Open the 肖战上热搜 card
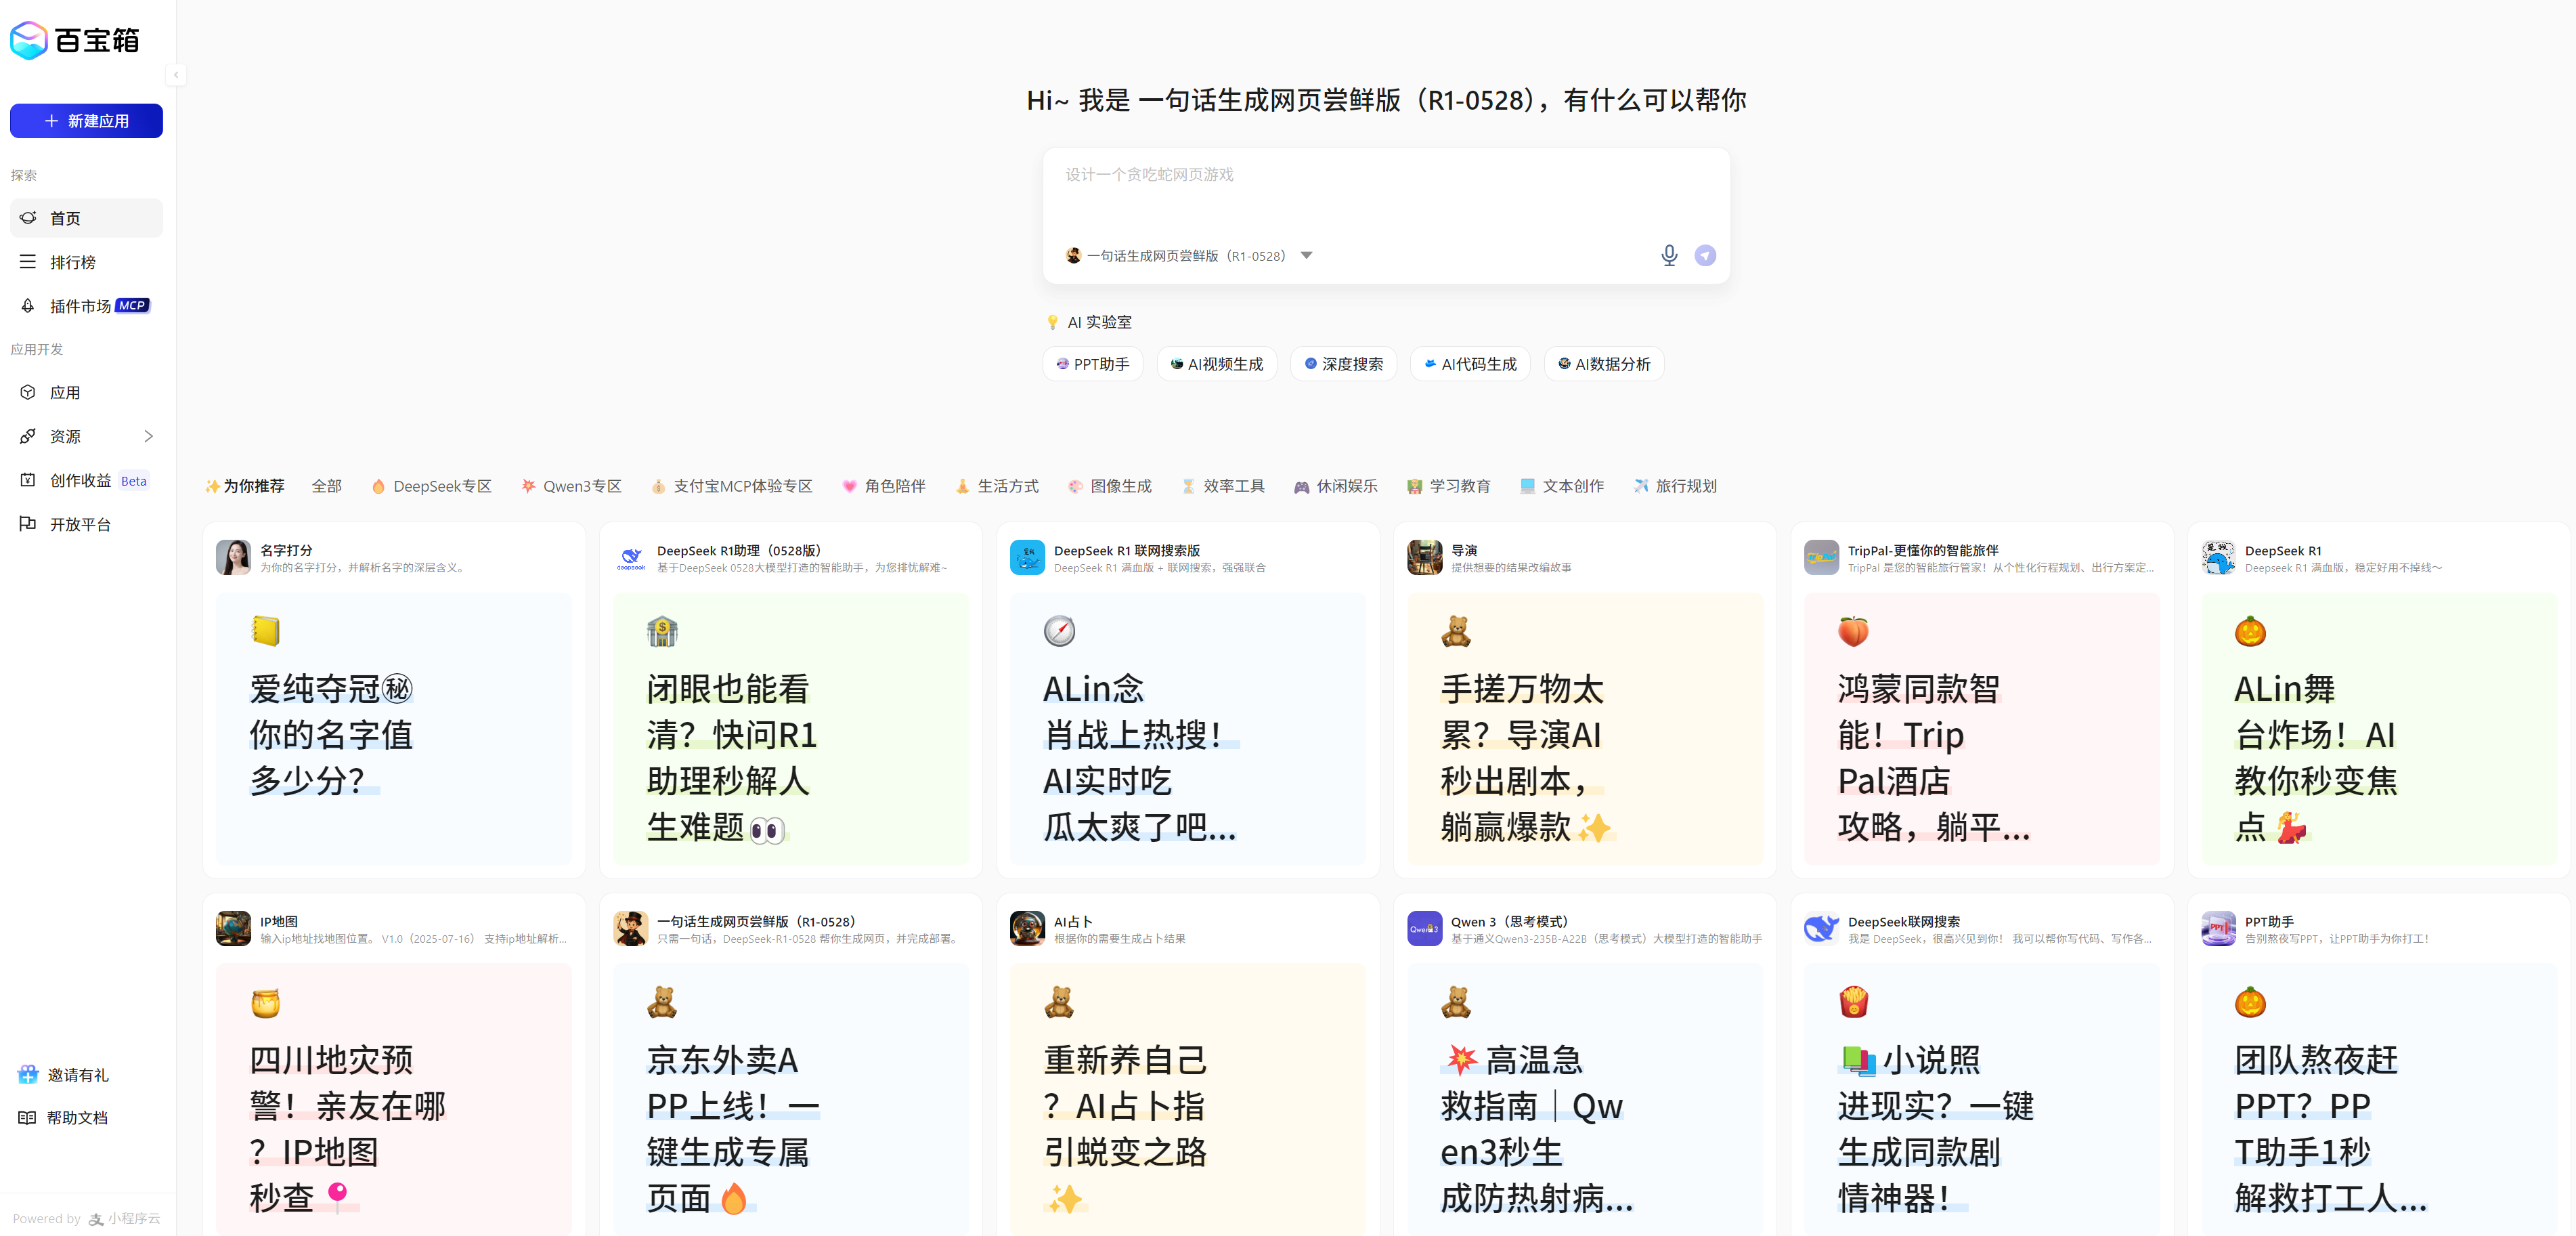This screenshot has height=1236, width=2576. [1188, 729]
